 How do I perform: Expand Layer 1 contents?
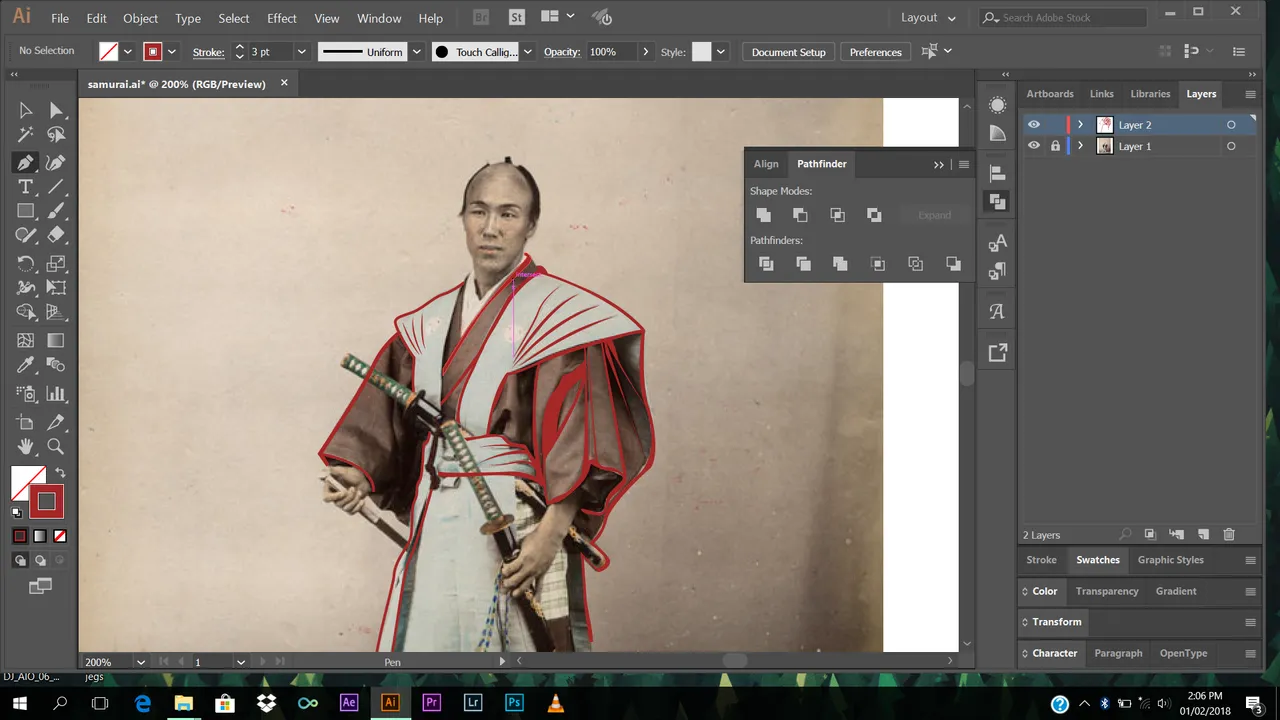click(x=1080, y=146)
